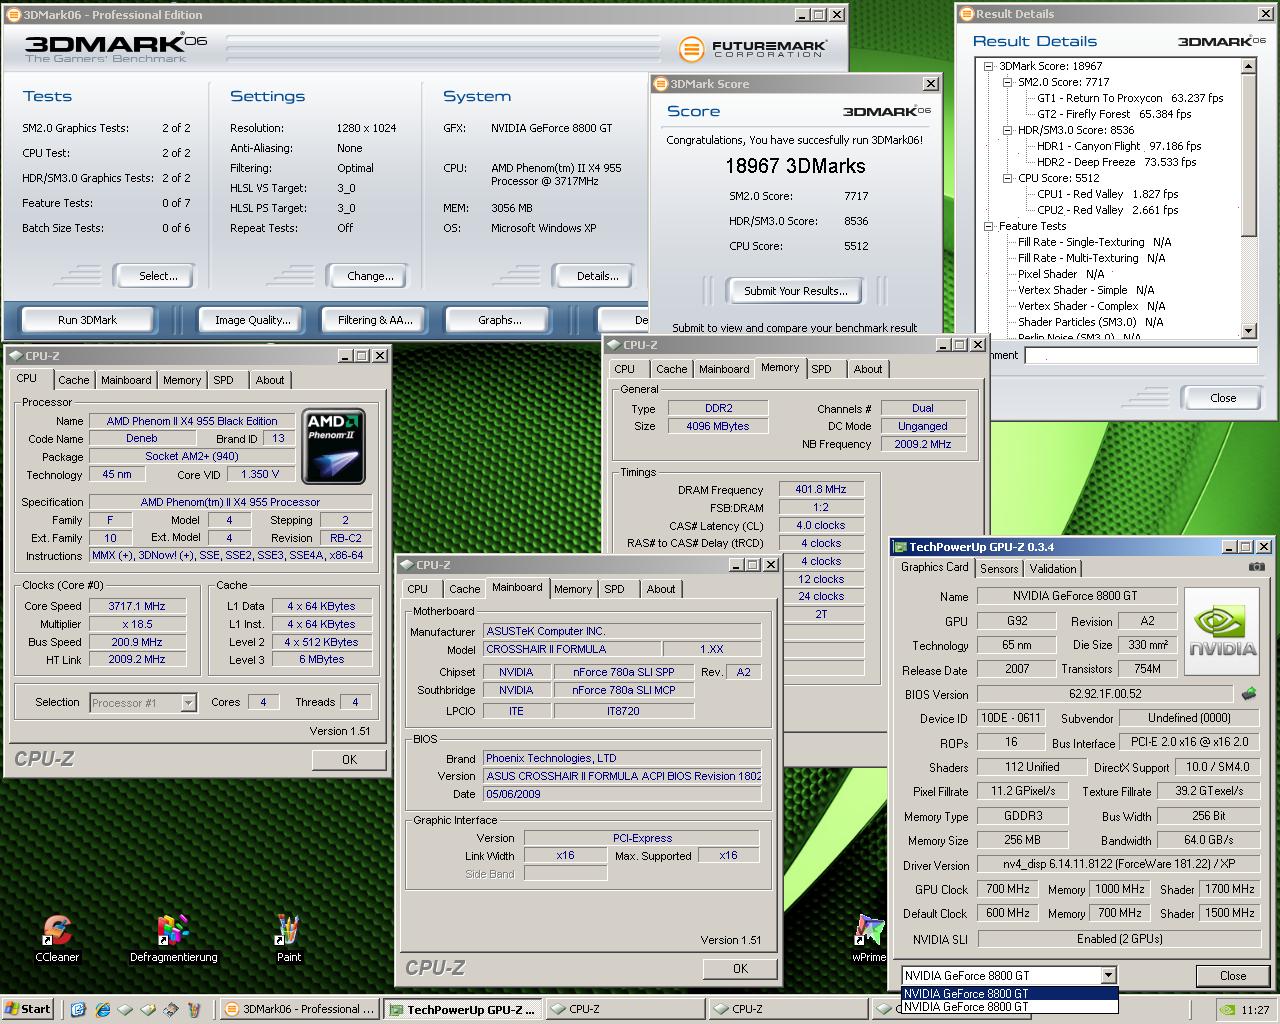Click Close button in GPU-Z

click(1233, 976)
